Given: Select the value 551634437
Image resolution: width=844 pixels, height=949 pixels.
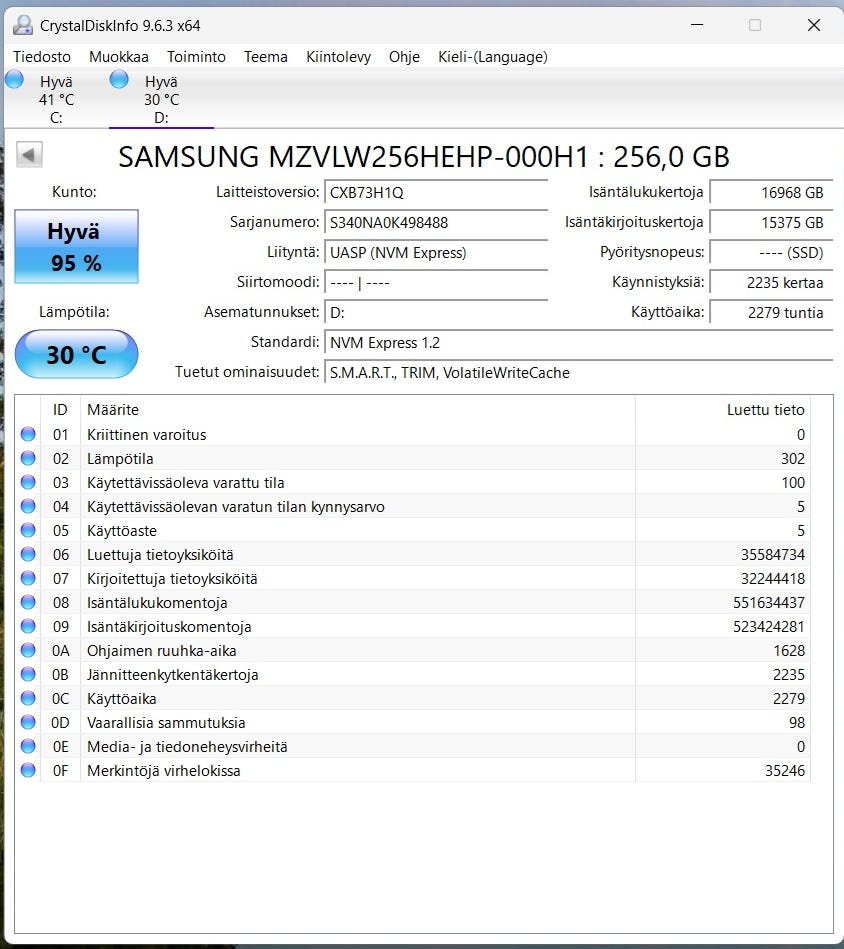Looking at the screenshot, I should pyautogui.click(x=769, y=603).
